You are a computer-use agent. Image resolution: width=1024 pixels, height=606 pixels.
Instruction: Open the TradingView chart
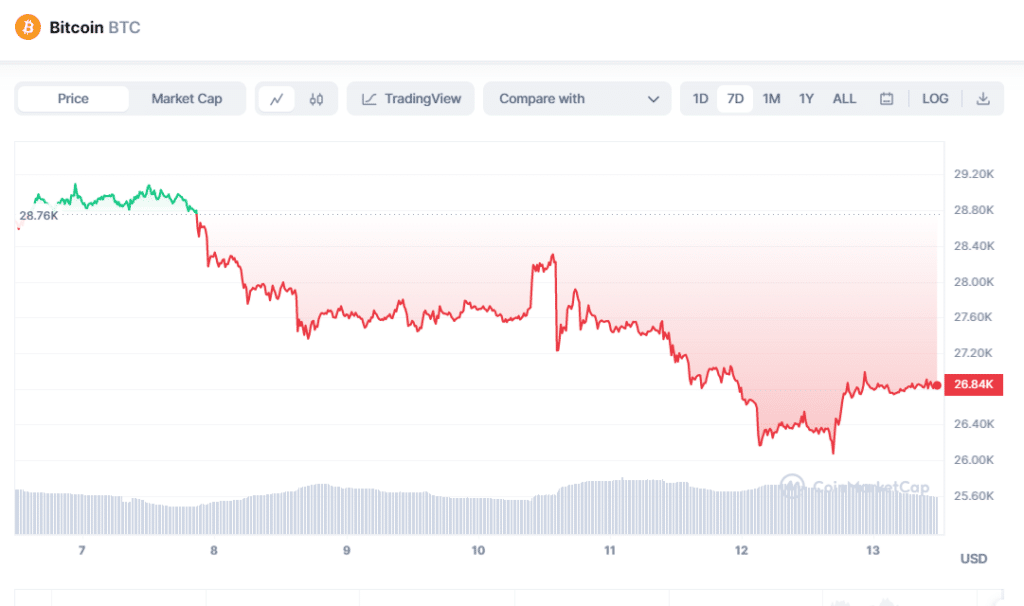point(412,99)
